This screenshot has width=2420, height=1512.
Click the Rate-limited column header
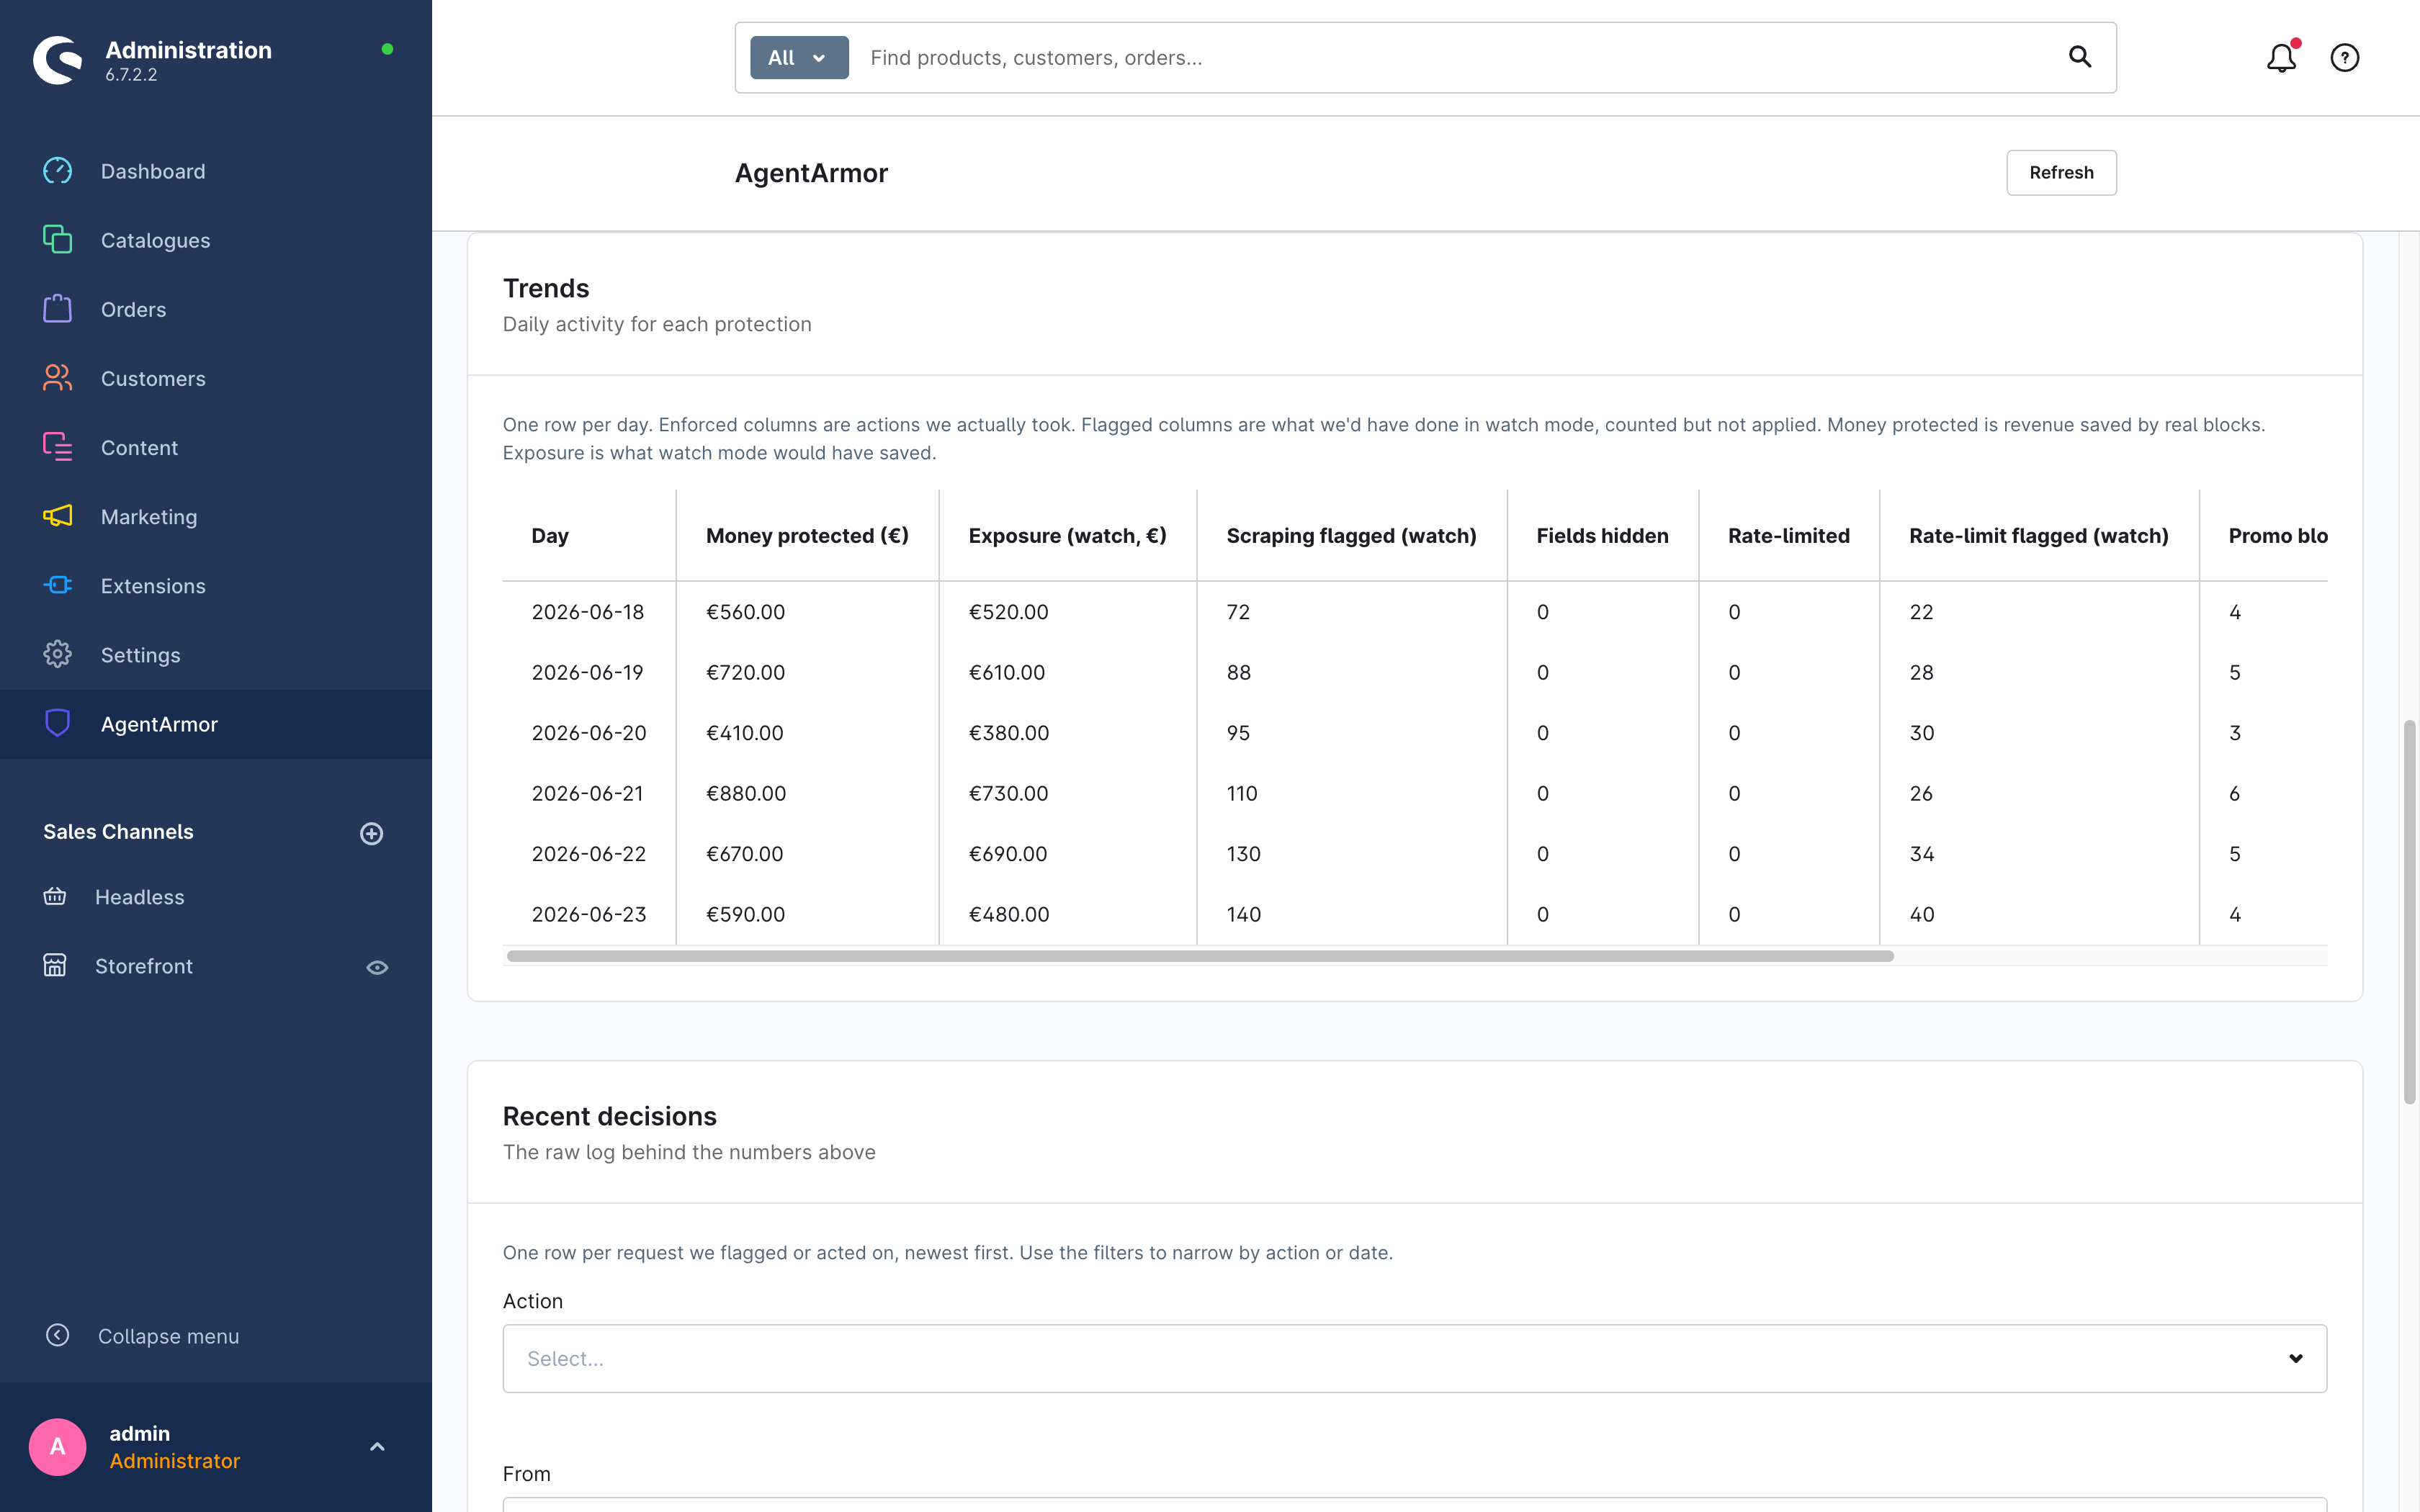point(1788,535)
